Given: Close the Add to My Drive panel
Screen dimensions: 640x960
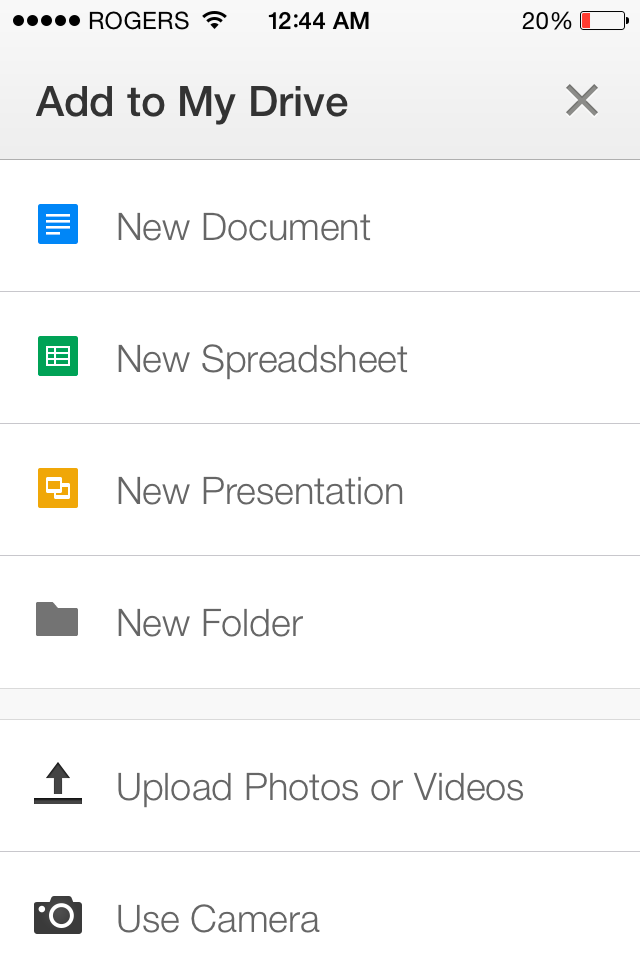Looking at the screenshot, I should coord(581,100).
